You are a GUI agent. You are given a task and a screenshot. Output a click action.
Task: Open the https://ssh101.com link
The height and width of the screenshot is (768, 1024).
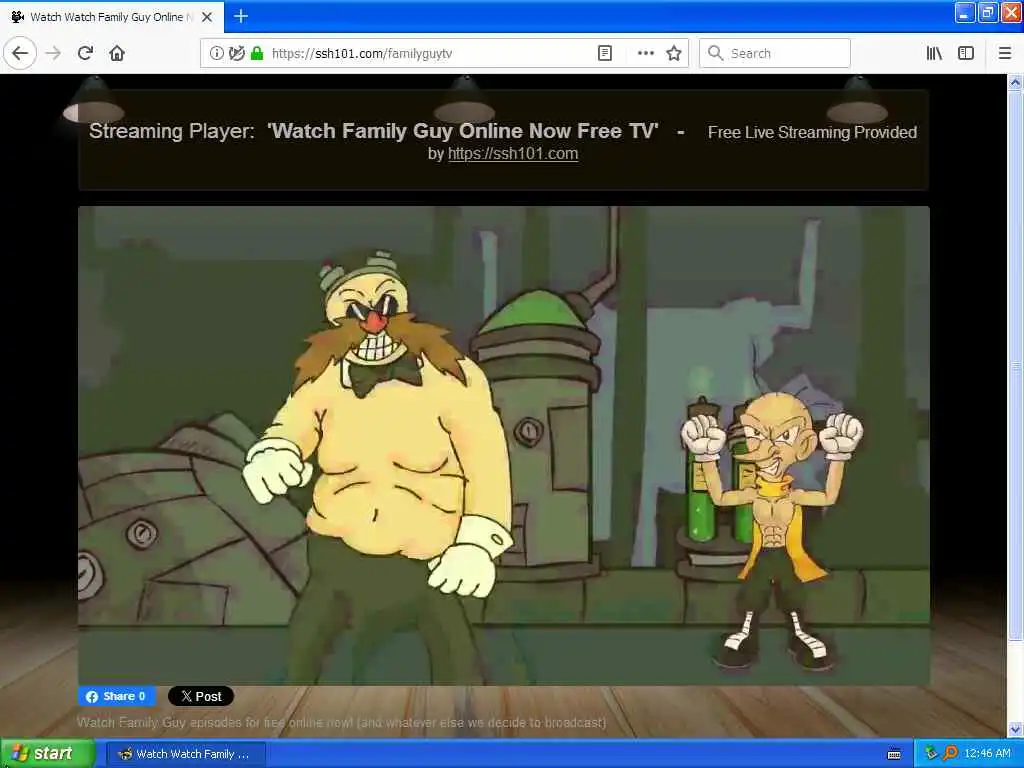click(x=513, y=154)
